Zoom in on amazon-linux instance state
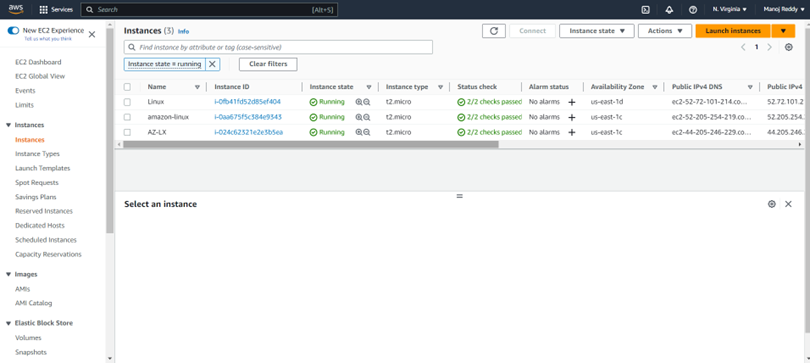 coord(359,117)
